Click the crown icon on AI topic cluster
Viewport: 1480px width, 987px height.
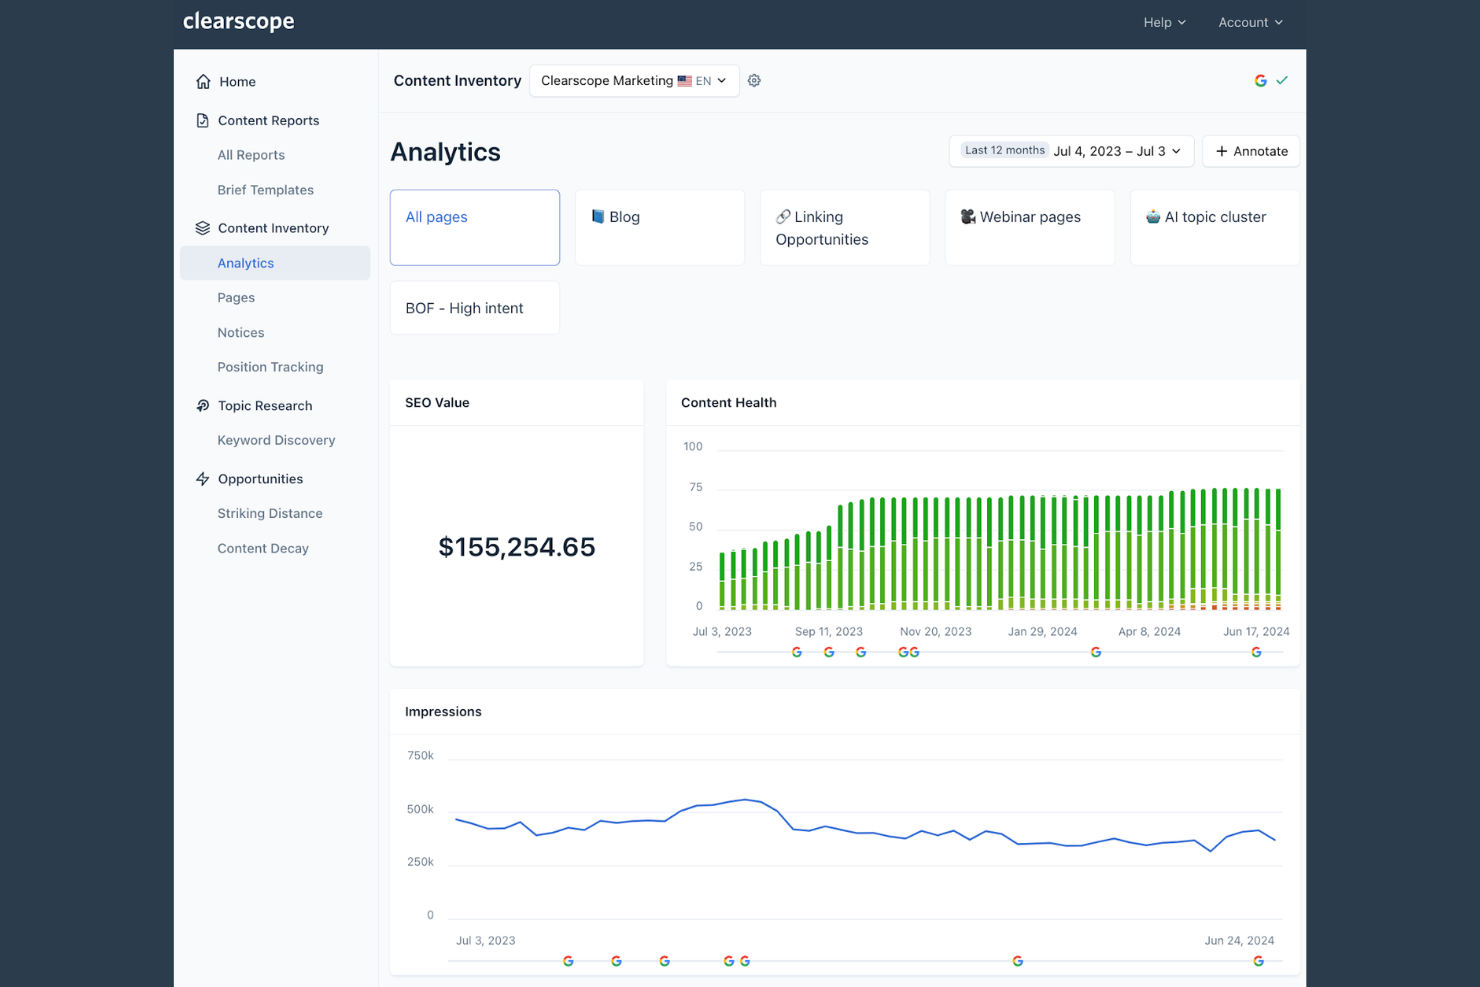(1154, 216)
